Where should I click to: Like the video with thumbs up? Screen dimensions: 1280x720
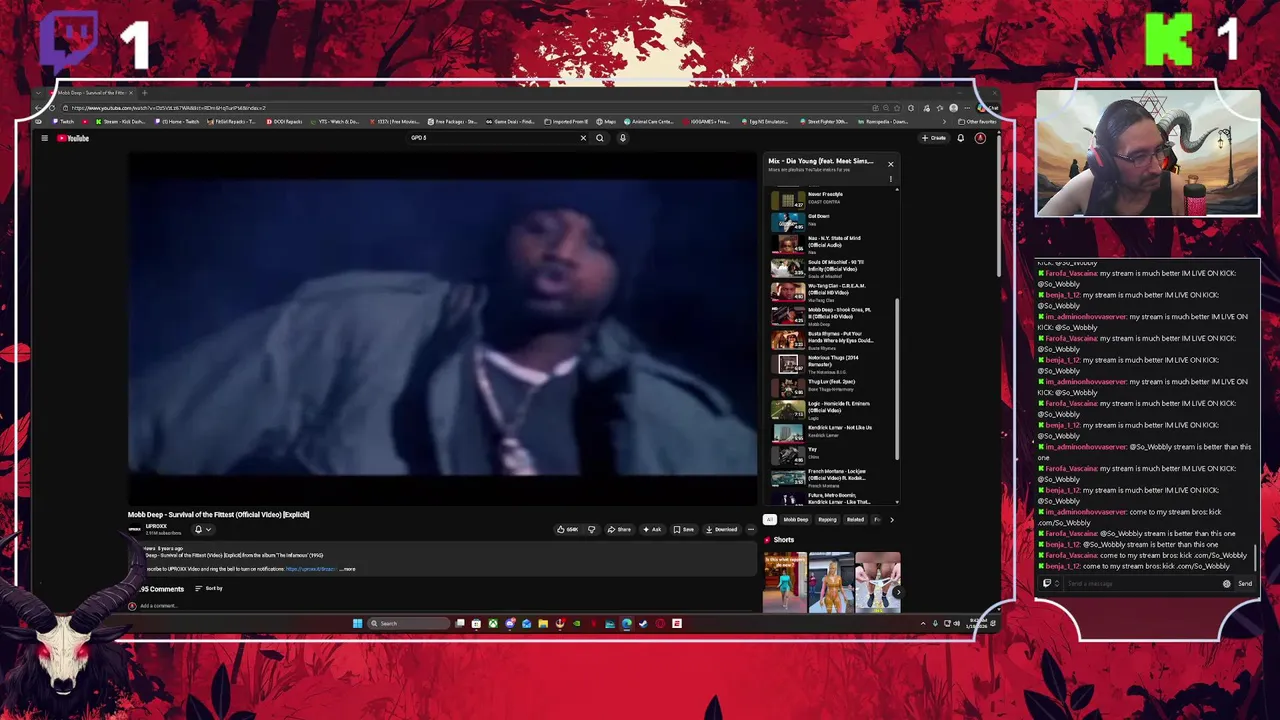[x=569, y=529]
